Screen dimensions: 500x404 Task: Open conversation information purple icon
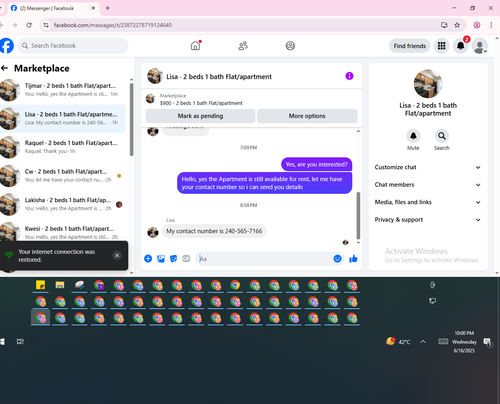[349, 76]
